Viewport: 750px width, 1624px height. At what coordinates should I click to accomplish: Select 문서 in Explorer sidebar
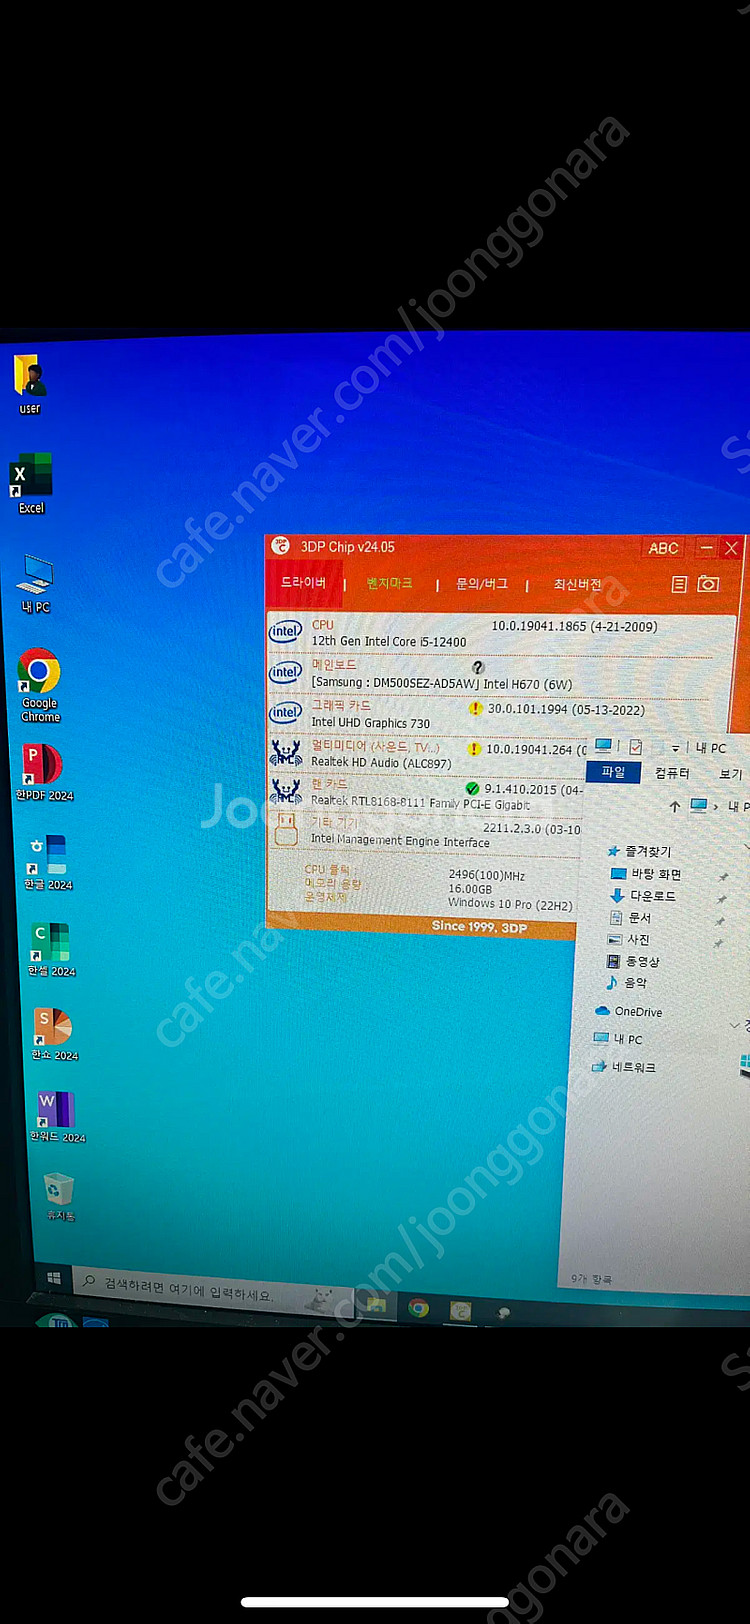[x=630, y=917]
